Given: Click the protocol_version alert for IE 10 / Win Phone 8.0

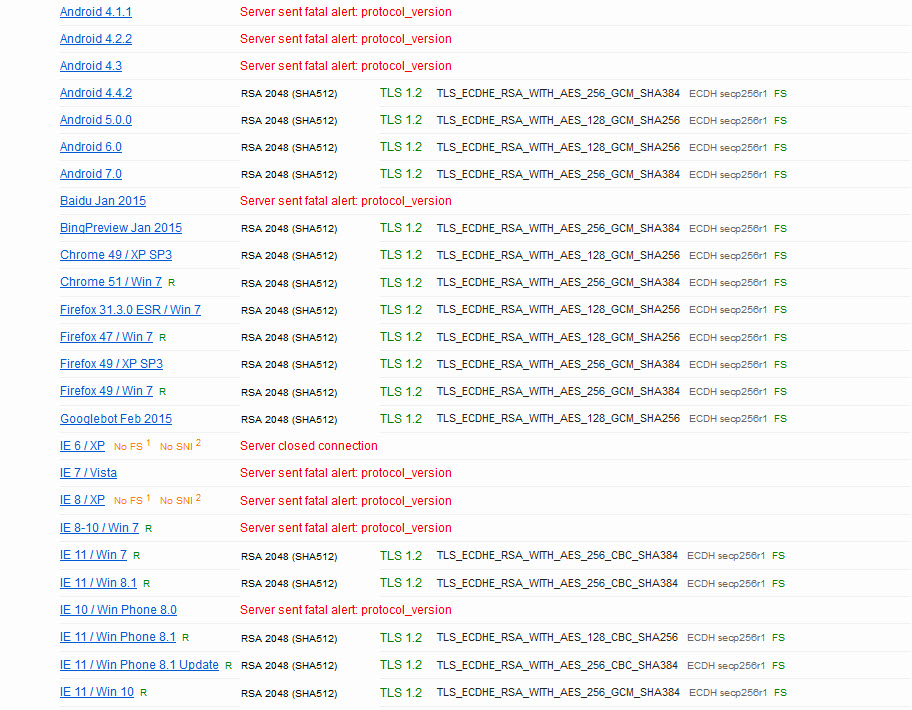Looking at the screenshot, I should 345,610.
